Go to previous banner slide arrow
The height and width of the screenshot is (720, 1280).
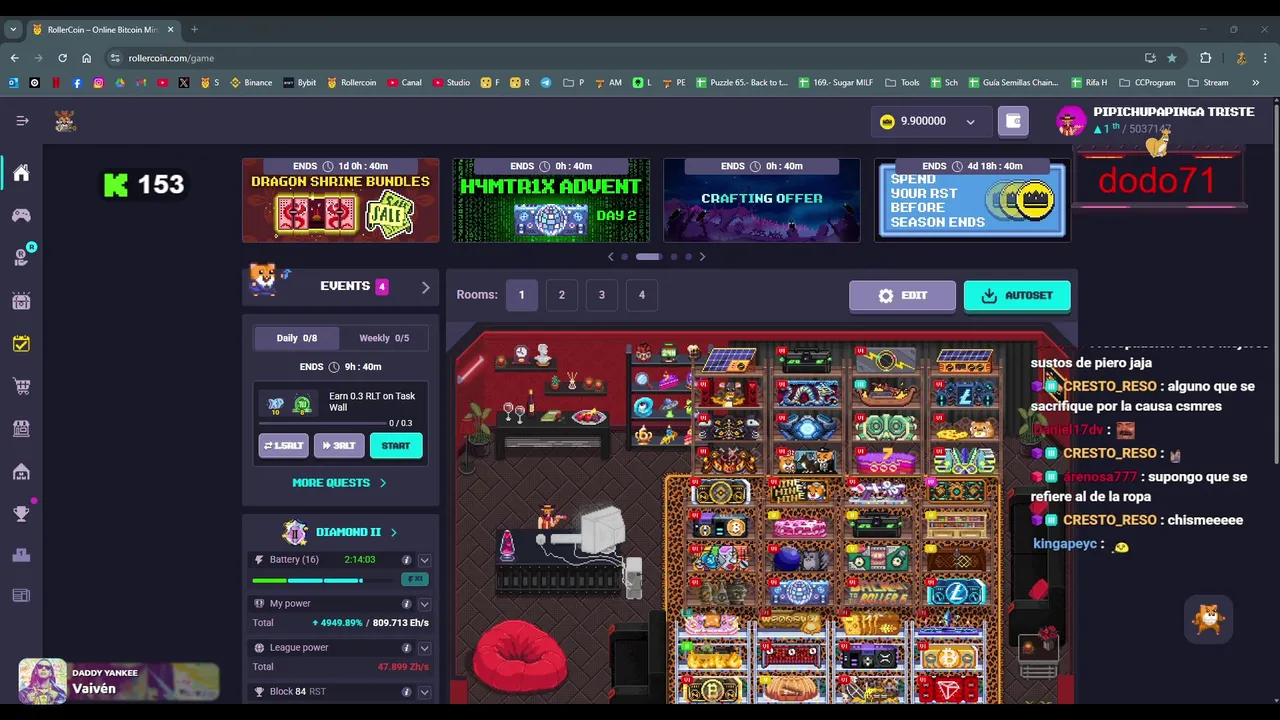coord(611,257)
